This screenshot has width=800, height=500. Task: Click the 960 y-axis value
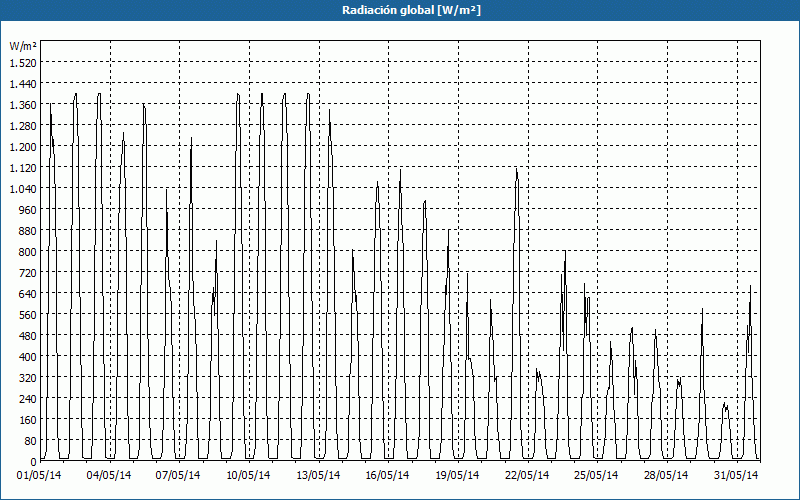pyautogui.click(x=28, y=210)
